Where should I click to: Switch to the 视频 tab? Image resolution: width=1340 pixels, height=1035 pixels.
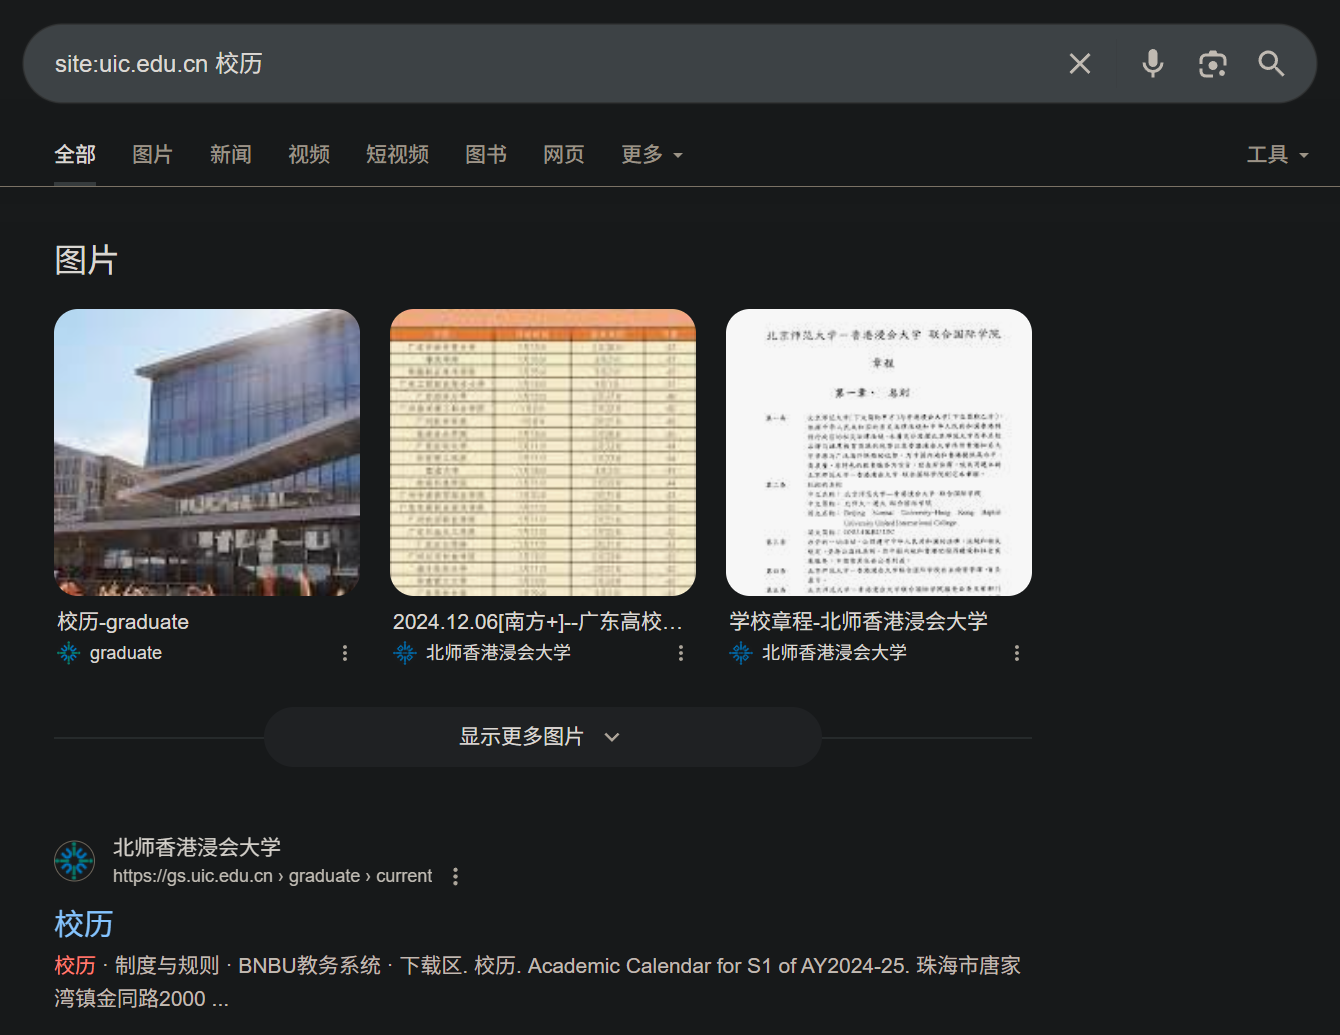click(x=309, y=154)
